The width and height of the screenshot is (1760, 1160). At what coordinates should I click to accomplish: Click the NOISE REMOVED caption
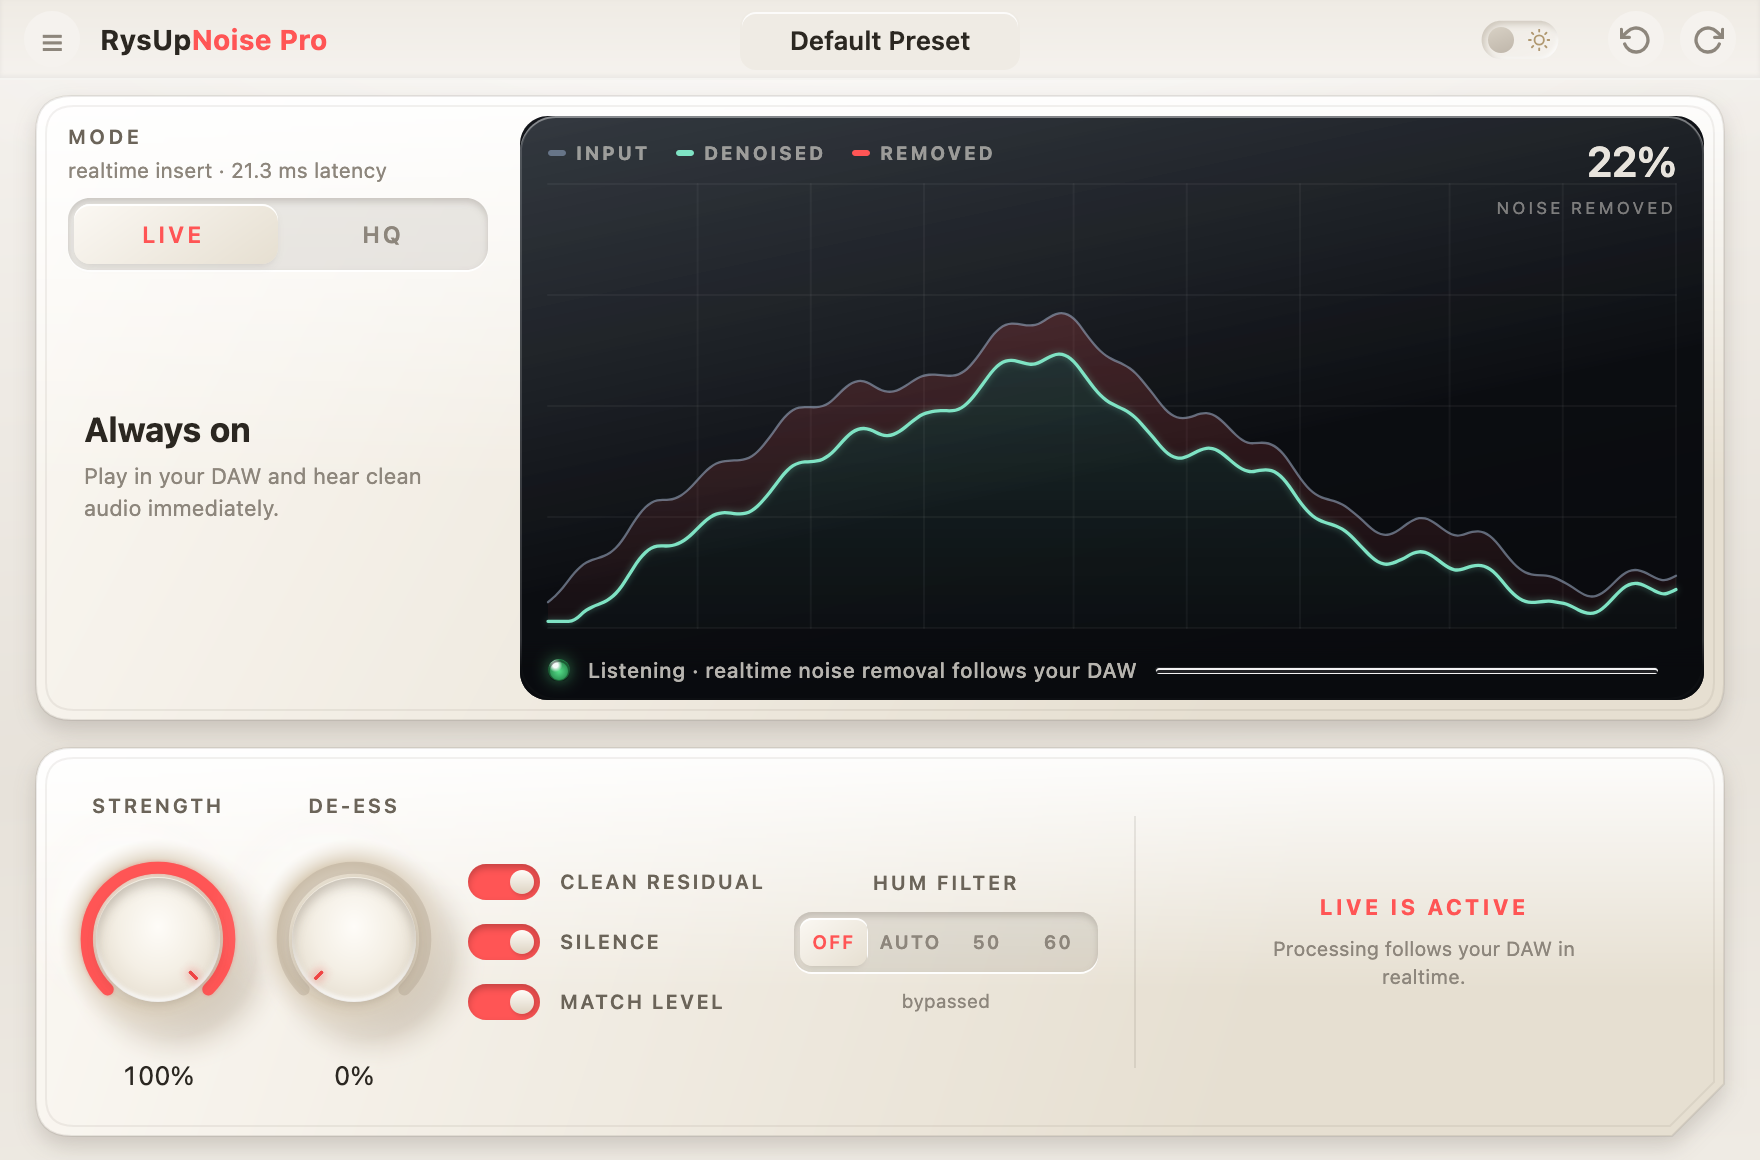1585,208
